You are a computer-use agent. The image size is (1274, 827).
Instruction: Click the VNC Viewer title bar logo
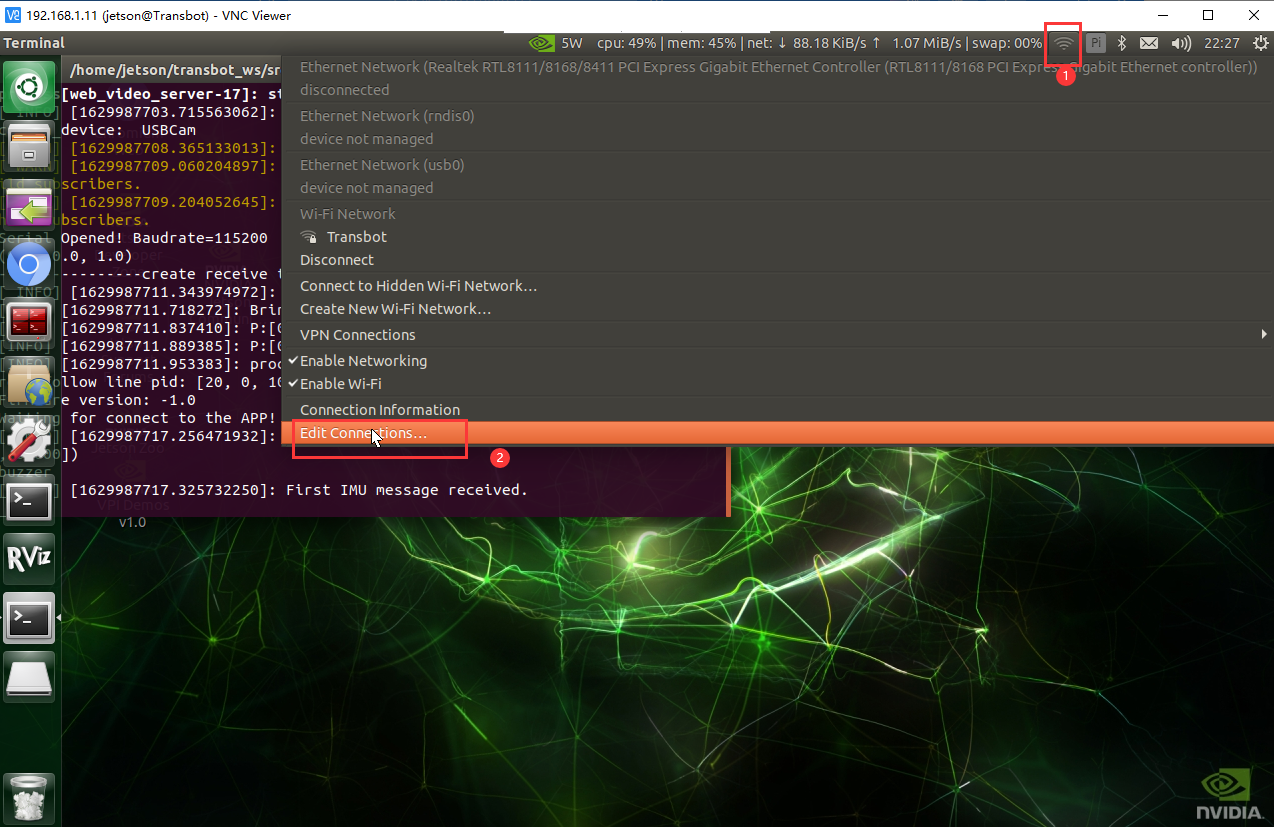point(13,15)
